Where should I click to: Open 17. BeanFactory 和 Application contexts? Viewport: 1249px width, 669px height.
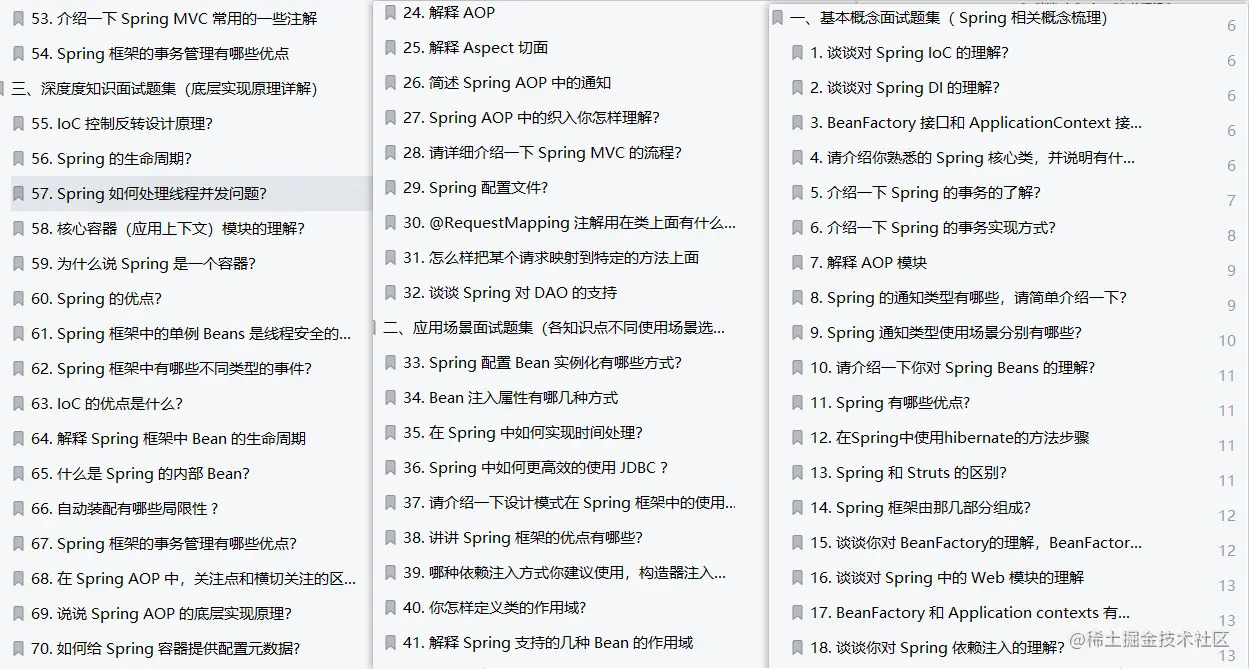pyautogui.click(x=970, y=613)
